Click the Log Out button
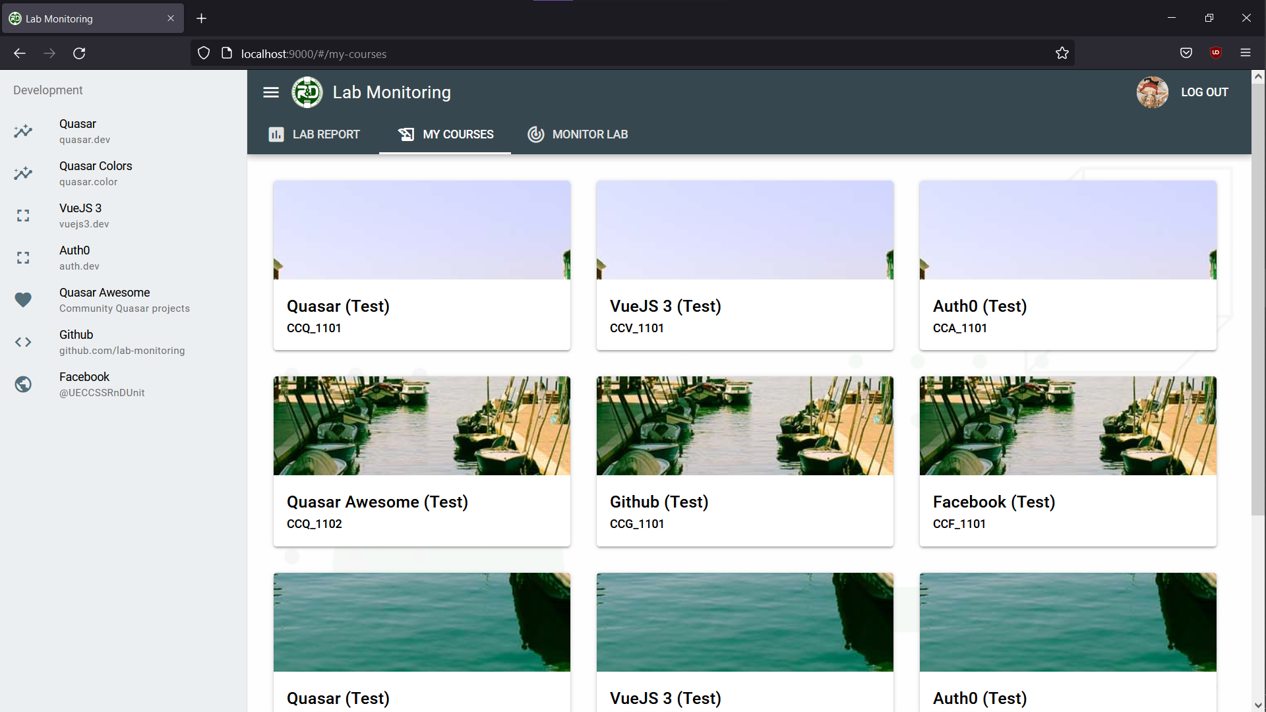 [x=1204, y=92]
